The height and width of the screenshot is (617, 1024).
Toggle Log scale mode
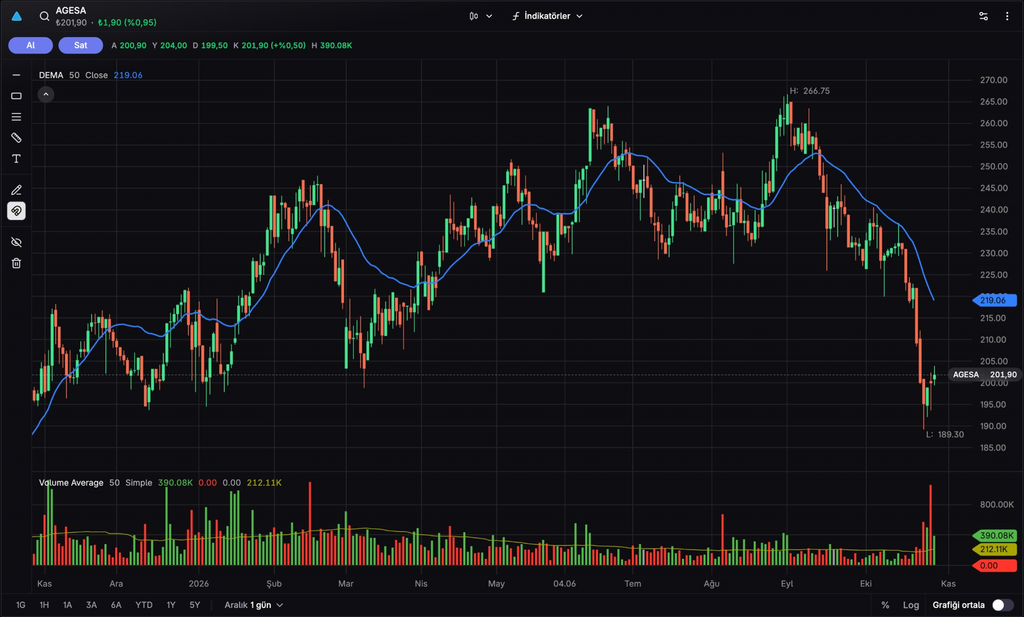911,605
